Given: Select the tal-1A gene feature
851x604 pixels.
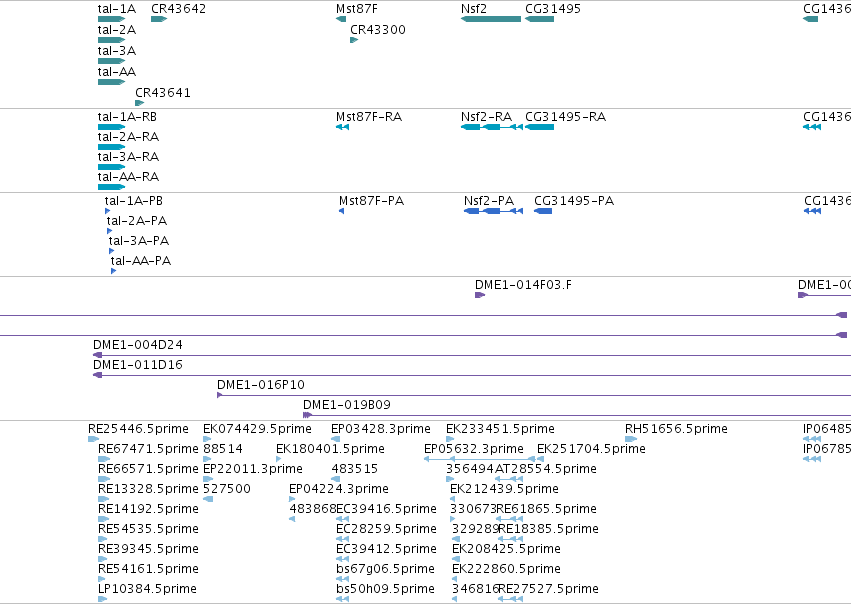Looking at the screenshot, I should [111, 19].
